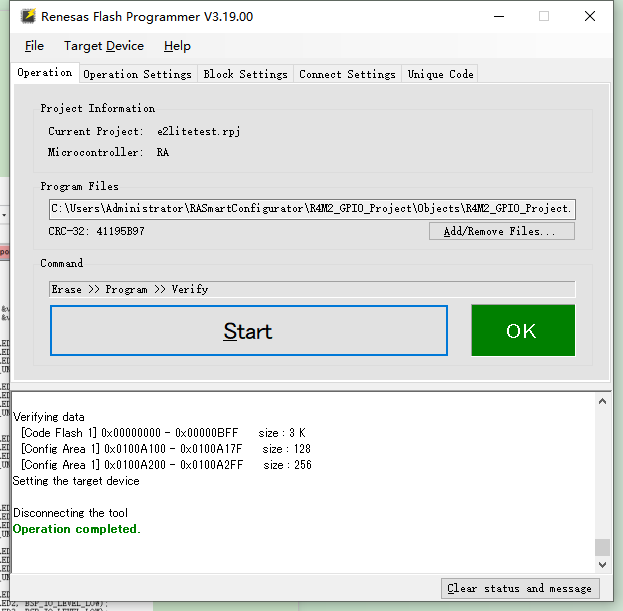
Task: Select the Operation tab
Action: (x=45, y=73)
